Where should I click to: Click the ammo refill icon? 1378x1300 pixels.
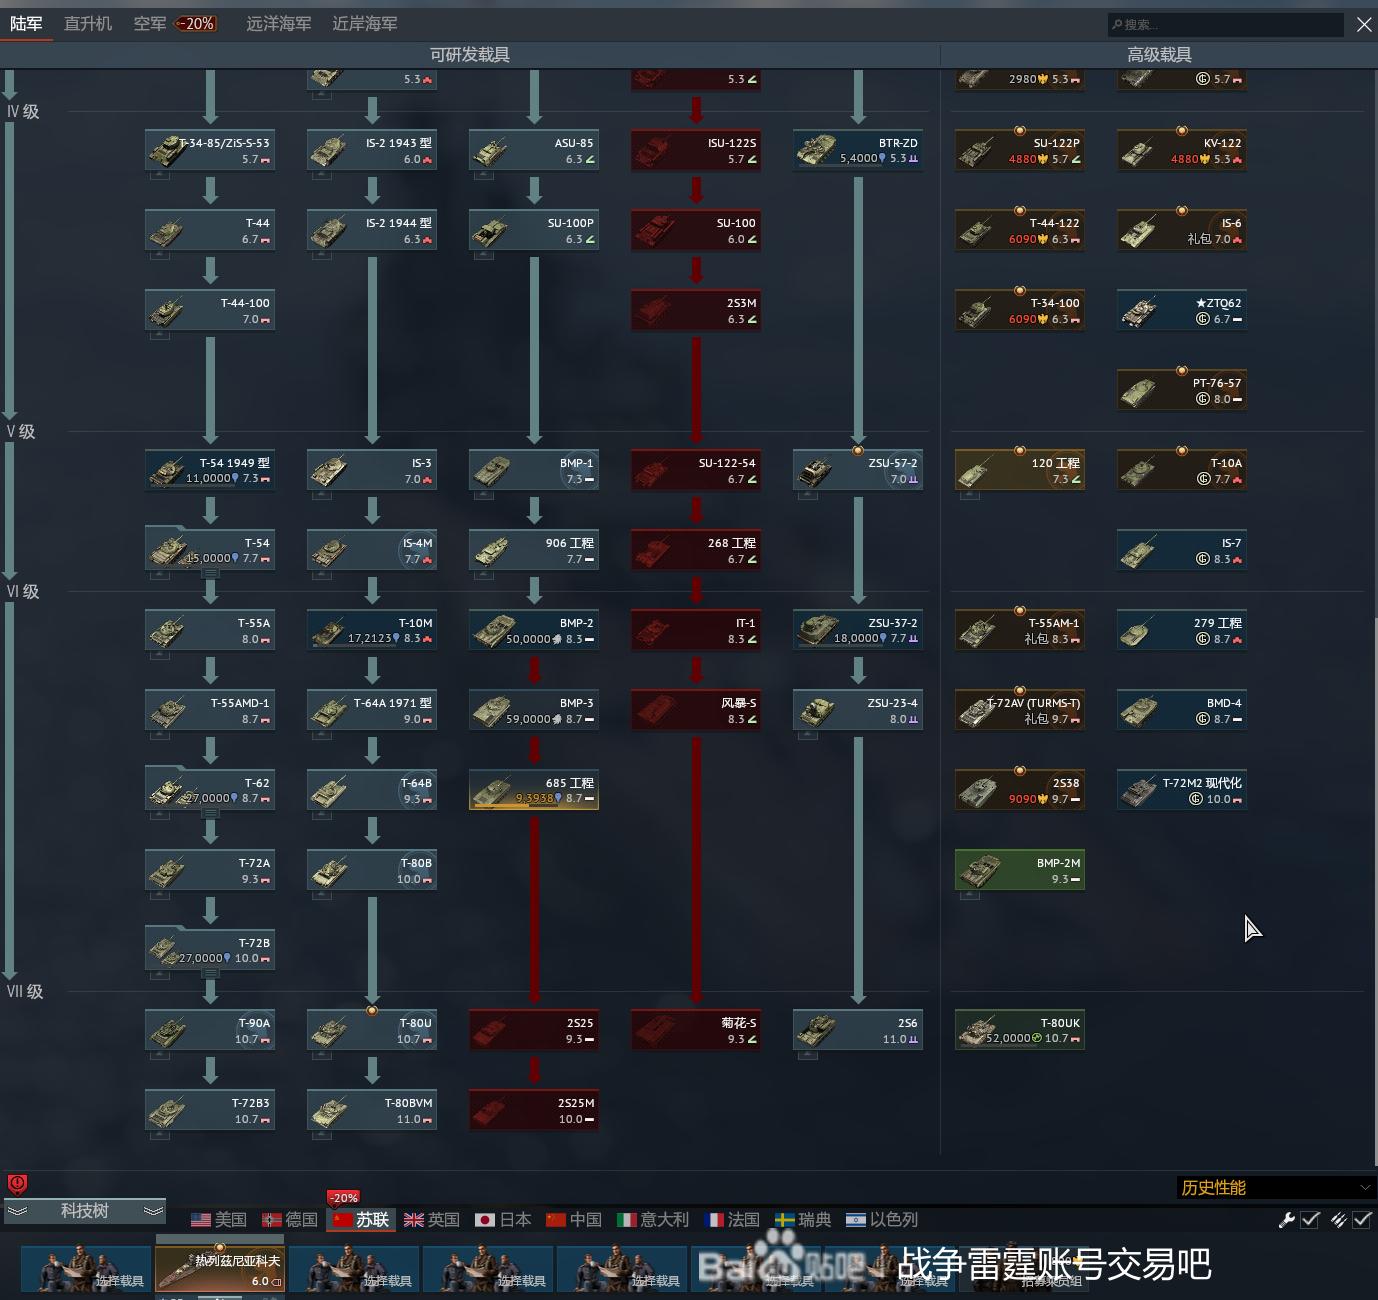1338,1219
